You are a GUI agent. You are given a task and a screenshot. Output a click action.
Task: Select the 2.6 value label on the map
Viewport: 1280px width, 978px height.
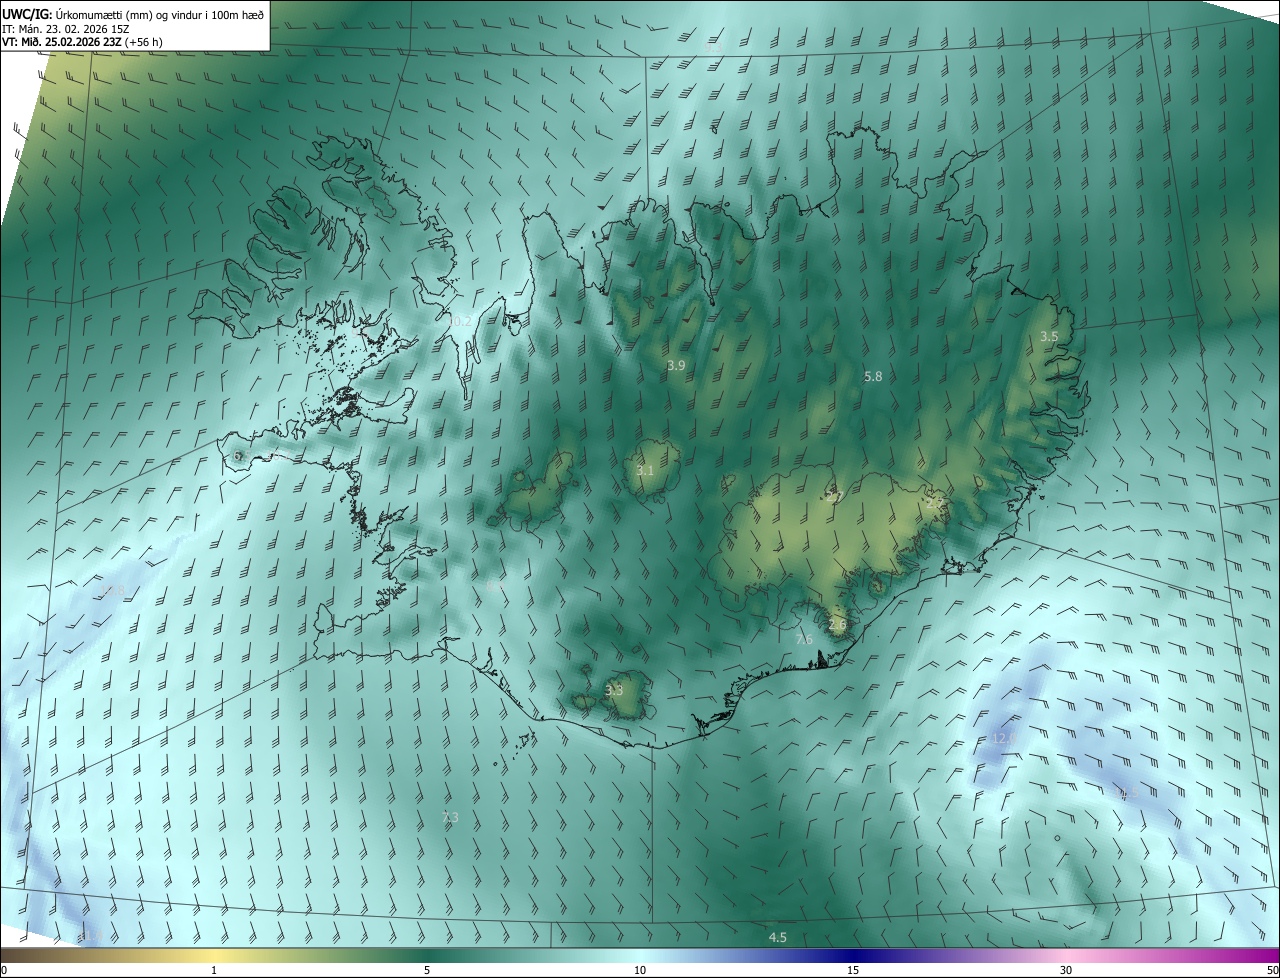(837, 624)
